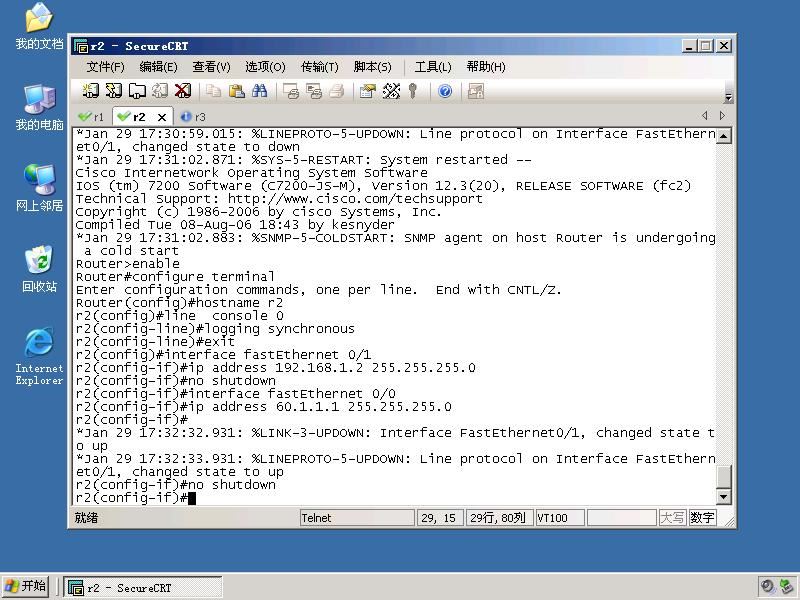800x600 pixels.
Task: Click the terminal scrollbar thumb
Action: 724,477
